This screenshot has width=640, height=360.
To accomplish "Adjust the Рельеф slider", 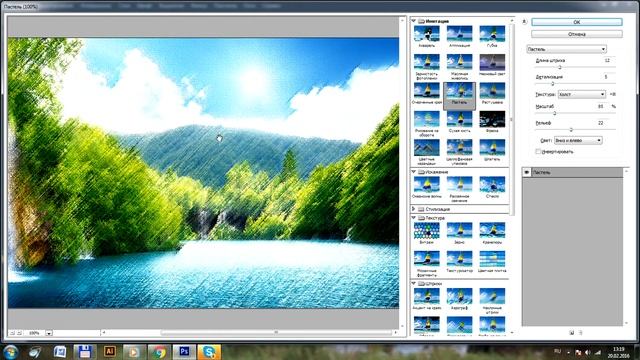I will coord(571,129).
